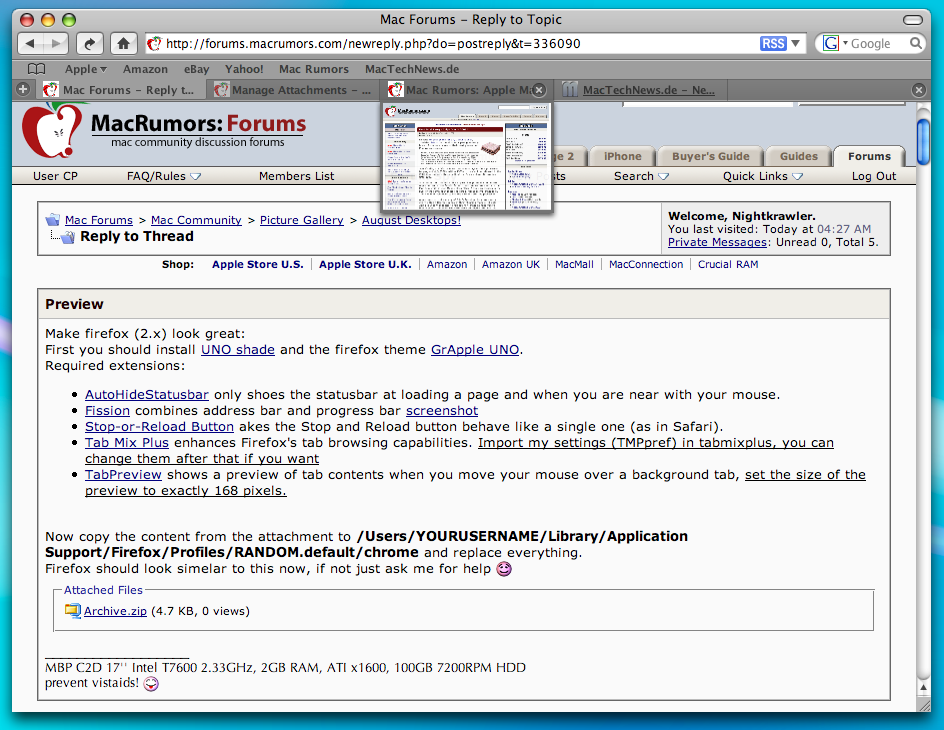Expand the Quick Links menu
Screen dimensions: 944x730
coord(763,176)
